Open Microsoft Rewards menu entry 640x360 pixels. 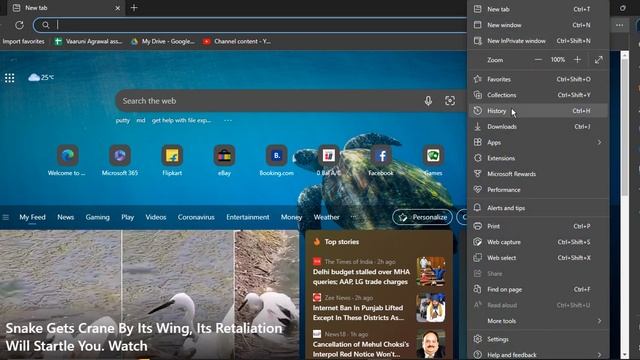538,174
